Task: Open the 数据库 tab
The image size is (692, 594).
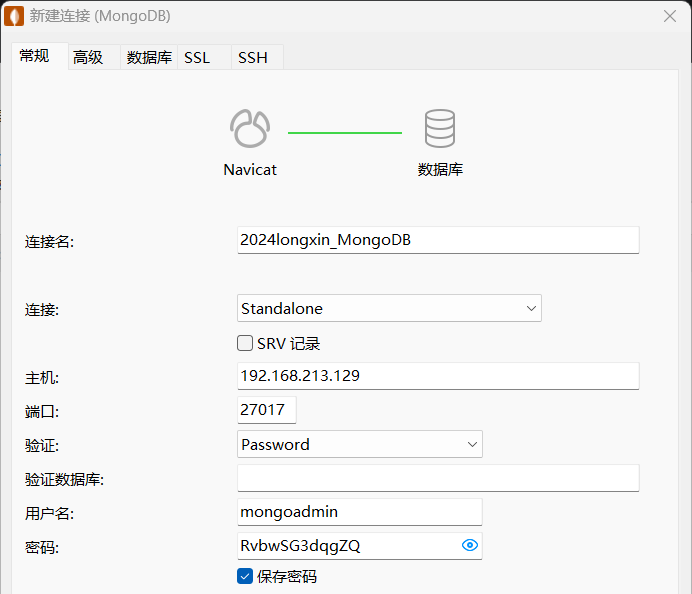Action: click(149, 57)
